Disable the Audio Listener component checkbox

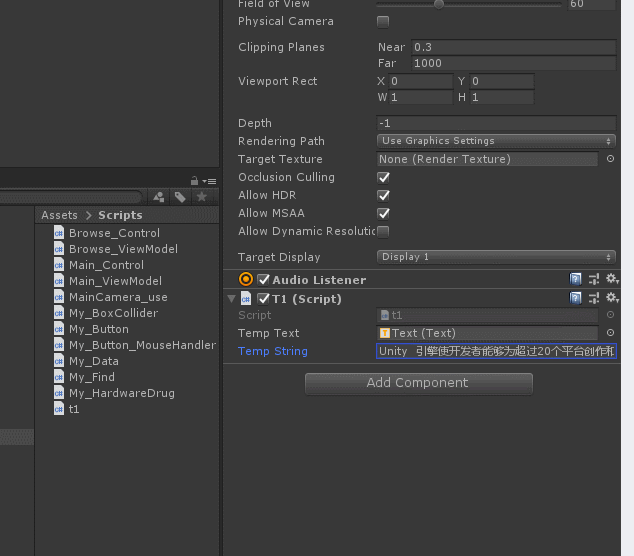point(264,279)
